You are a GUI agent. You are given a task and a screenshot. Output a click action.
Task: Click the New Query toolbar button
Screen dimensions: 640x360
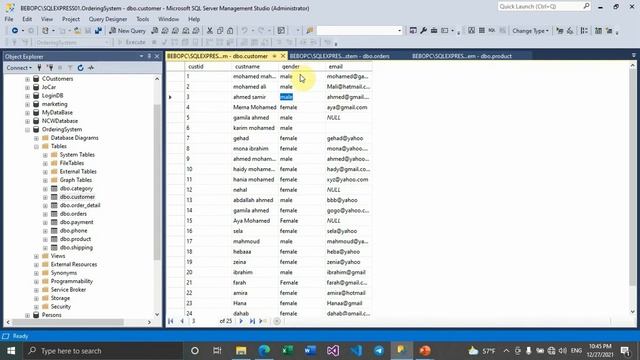(x=127, y=31)
